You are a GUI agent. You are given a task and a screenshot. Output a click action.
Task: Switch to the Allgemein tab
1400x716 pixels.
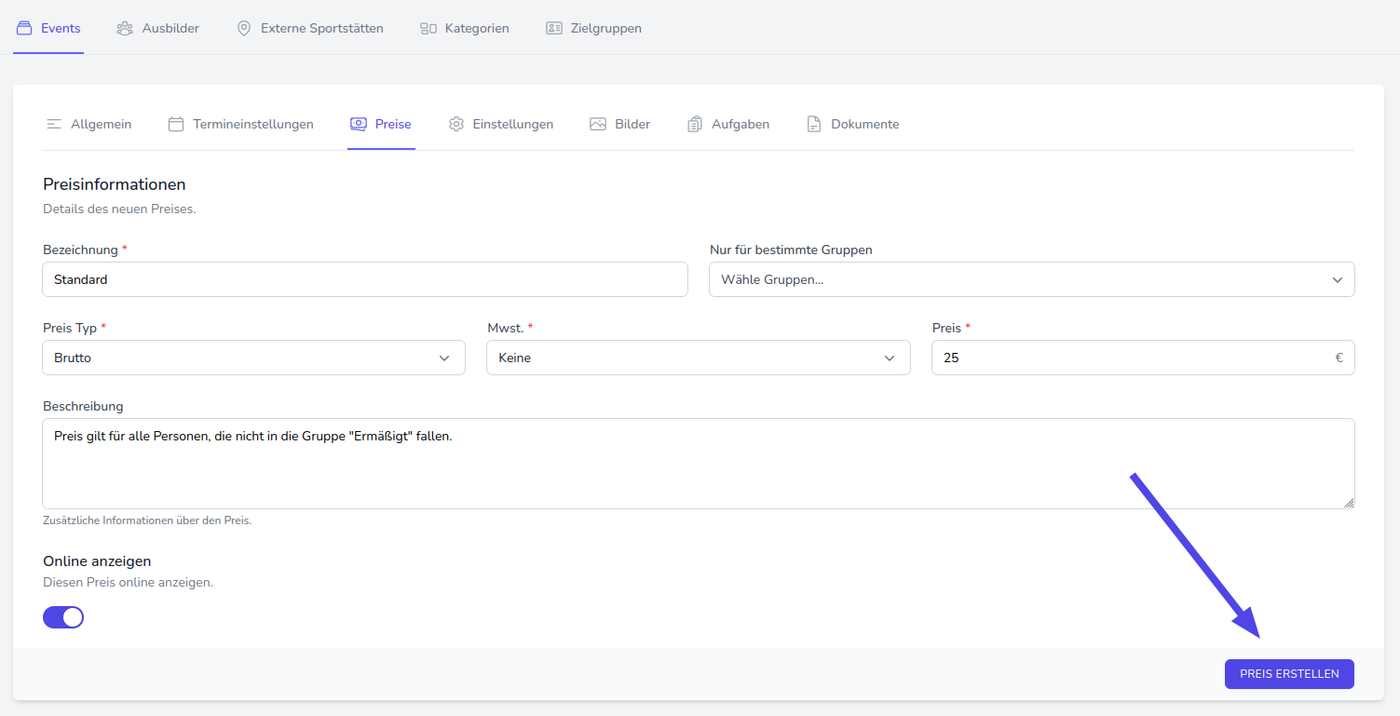pyautogui.click(x=100, y=124)
